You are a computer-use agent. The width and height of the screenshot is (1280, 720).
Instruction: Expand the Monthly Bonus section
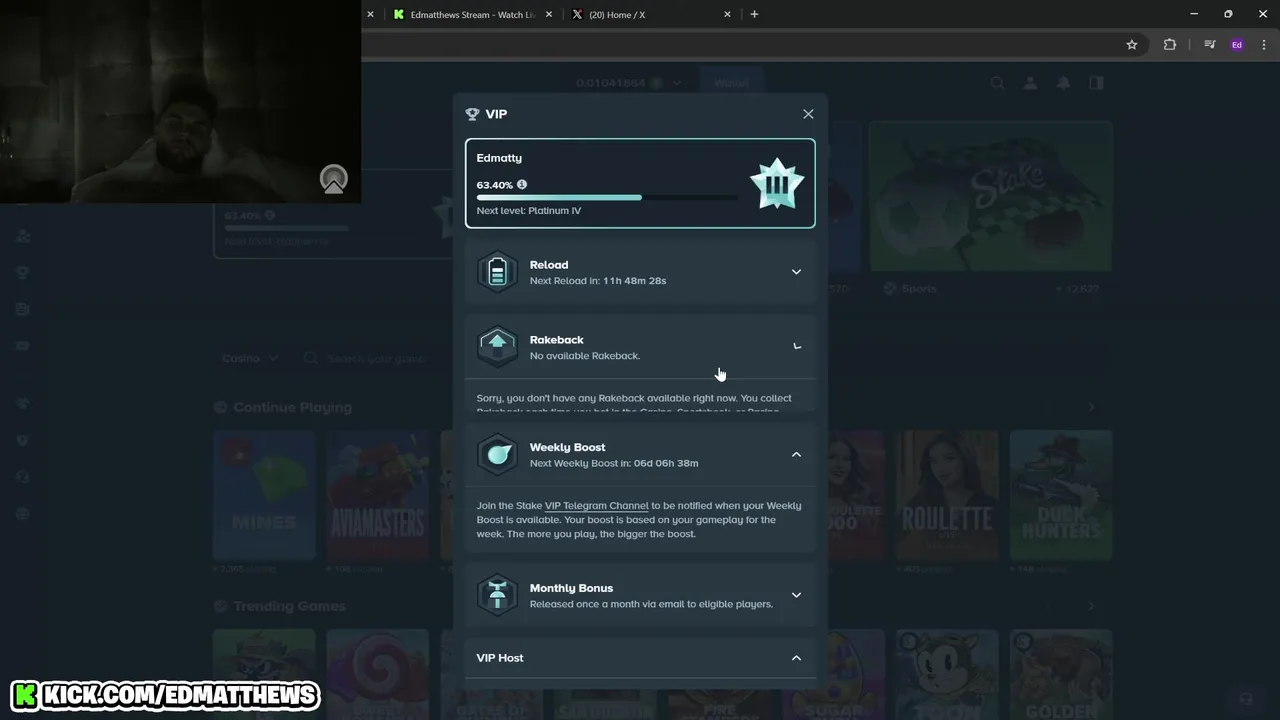point(796,595)
